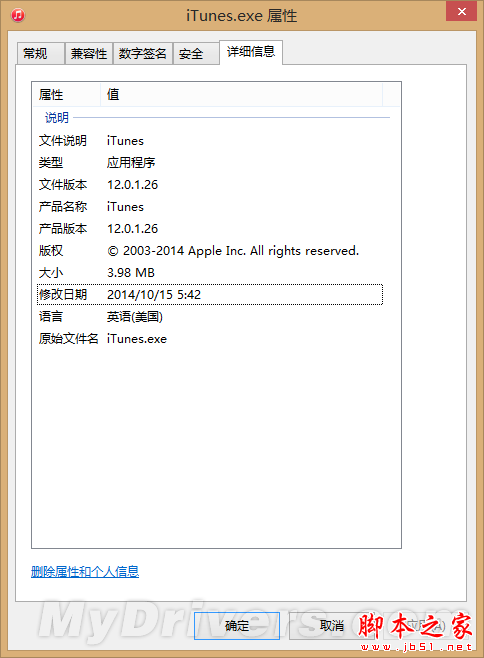Open 删除属性和个人信息 link
Image resolution: width=484 pixels, height=658 pixels.
pos(85,572)
